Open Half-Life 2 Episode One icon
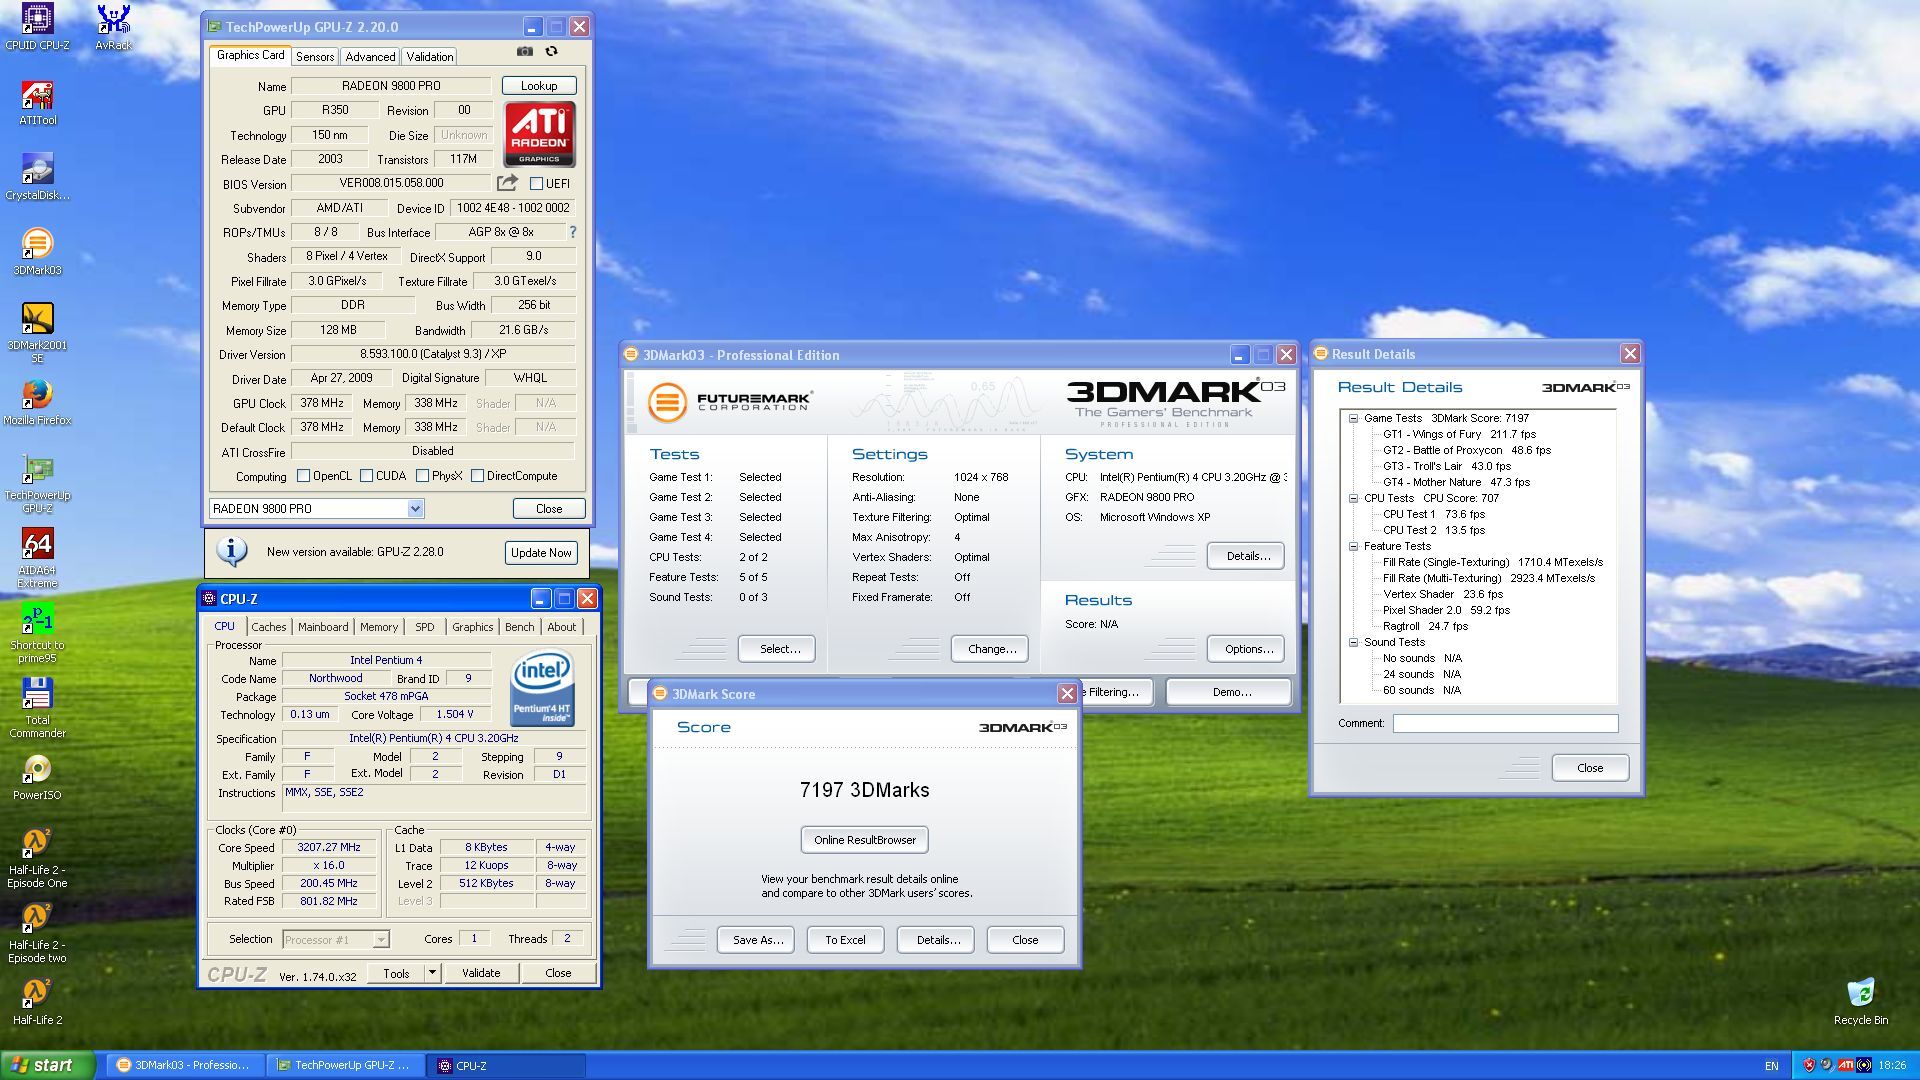The image size is (1920, 1080). coord(37,858)
